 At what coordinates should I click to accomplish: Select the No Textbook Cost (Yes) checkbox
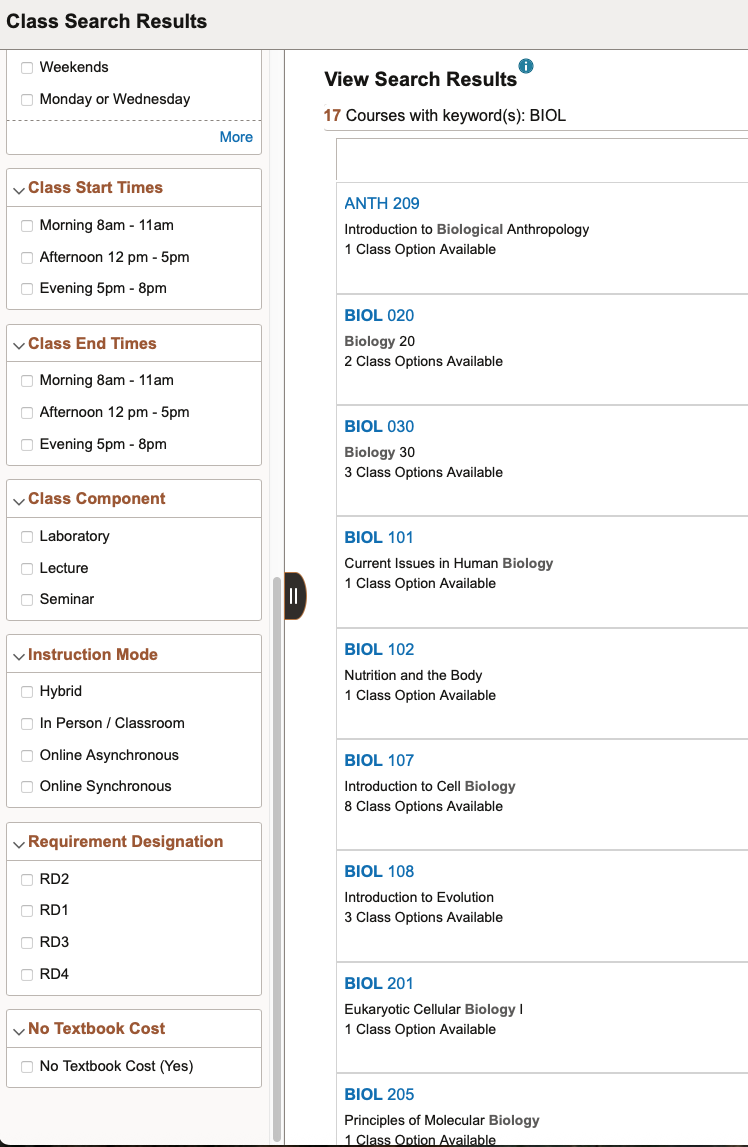27,1067
